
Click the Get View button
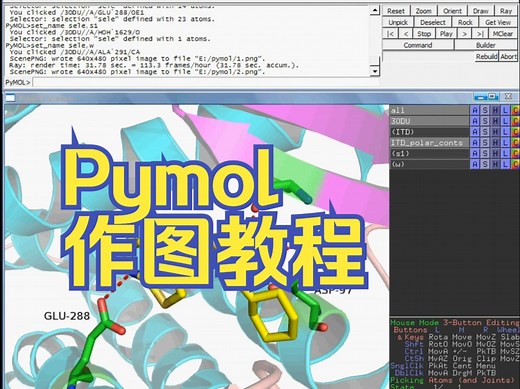pos(498,22)
